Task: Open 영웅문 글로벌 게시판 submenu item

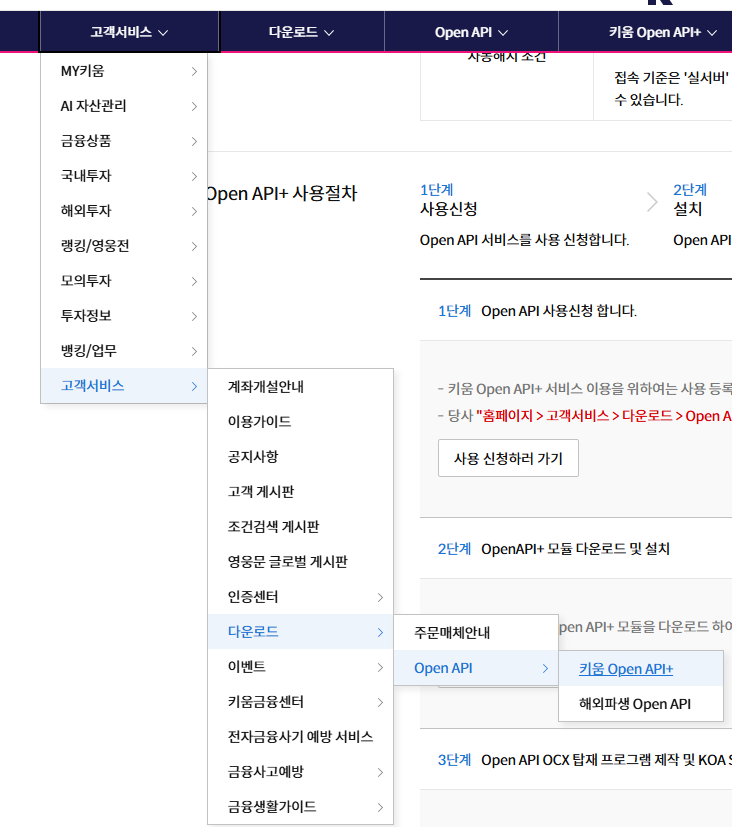Action: click(301, 562)
